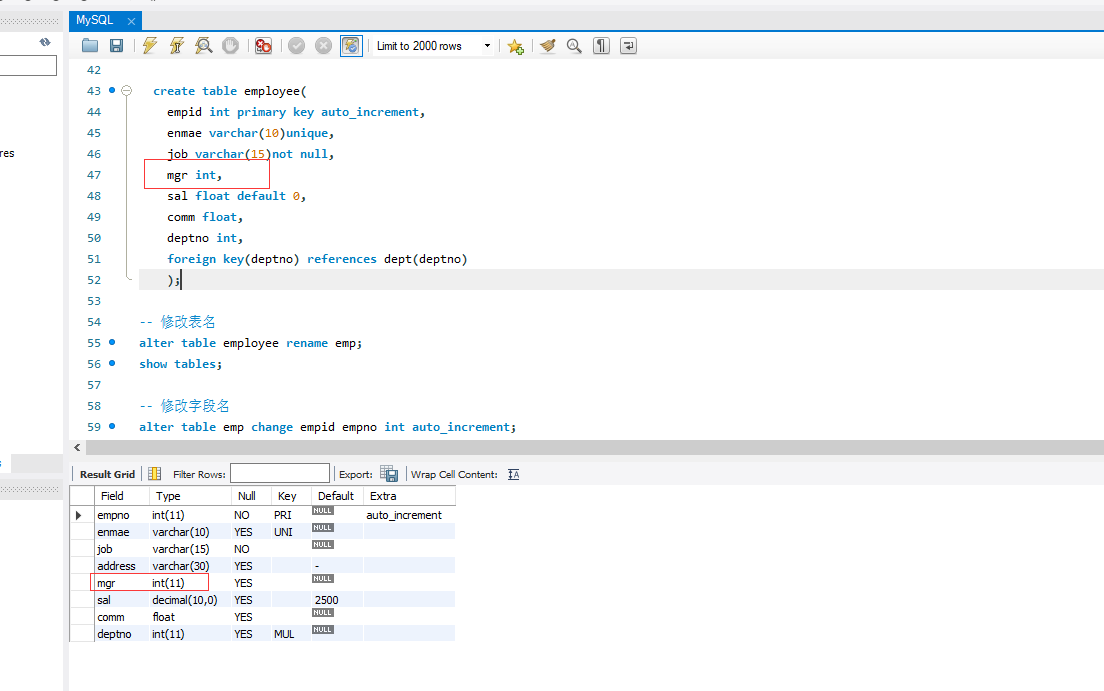The width and height of the screenshot is (1104, 691).
Task: Toggle word wrap icon in editor toolbar
Action: [628, 46]
